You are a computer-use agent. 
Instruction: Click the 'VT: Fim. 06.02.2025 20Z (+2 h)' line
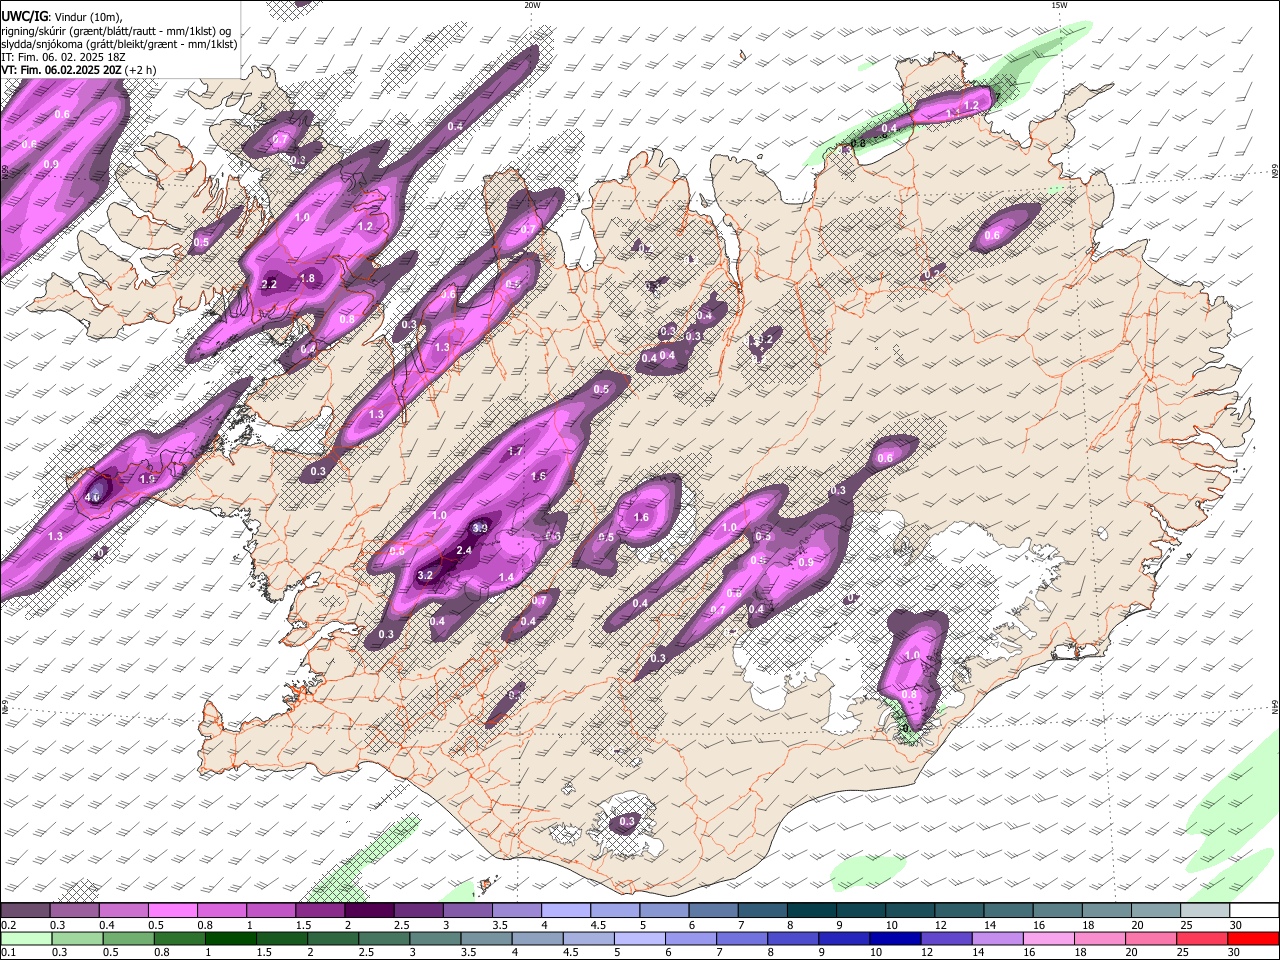pyautogui.click(x=79, y=70)
